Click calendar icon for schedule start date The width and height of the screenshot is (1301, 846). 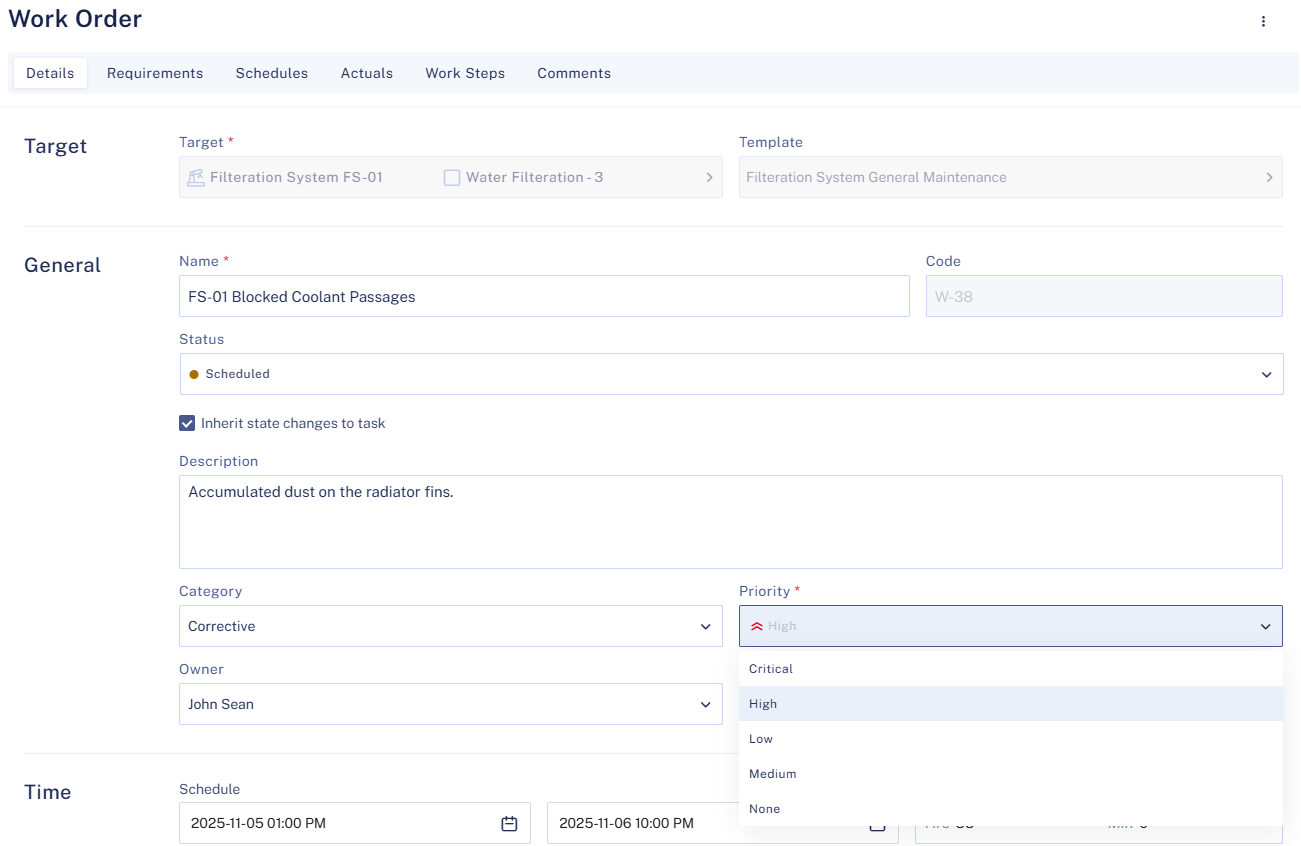tap(509, 823)
